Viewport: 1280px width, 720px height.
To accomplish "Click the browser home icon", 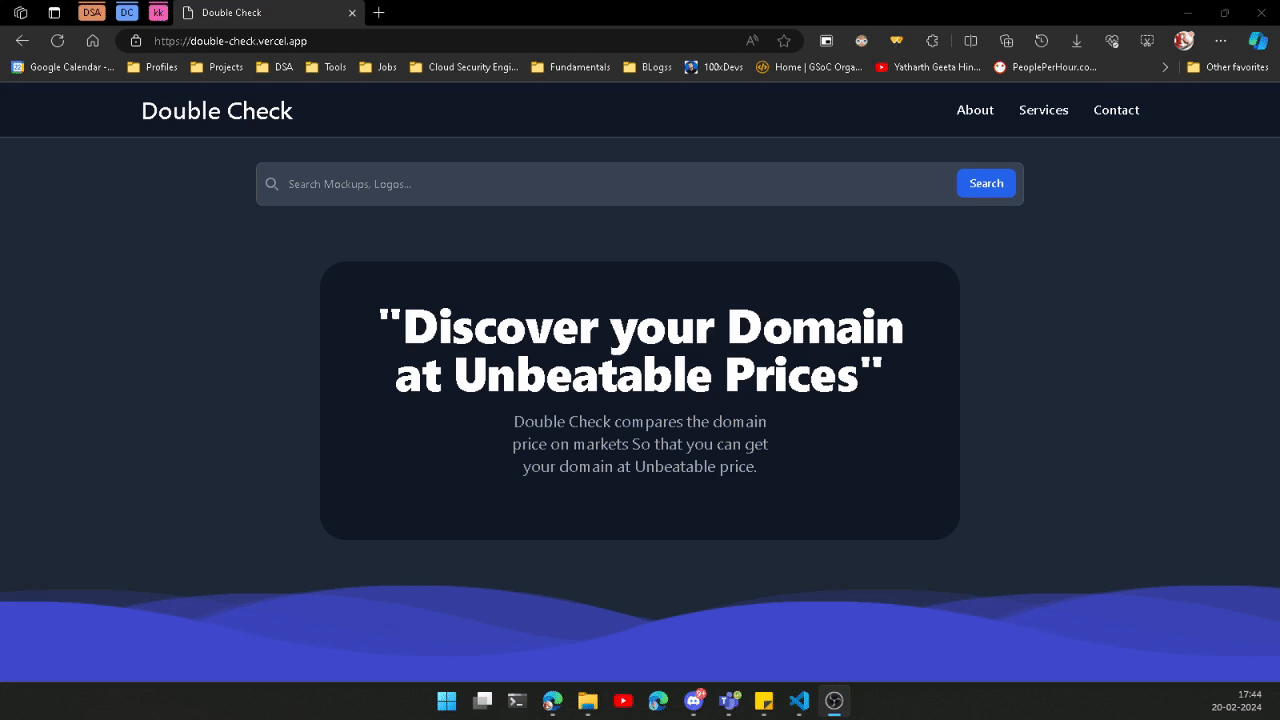I will (92, 41).
